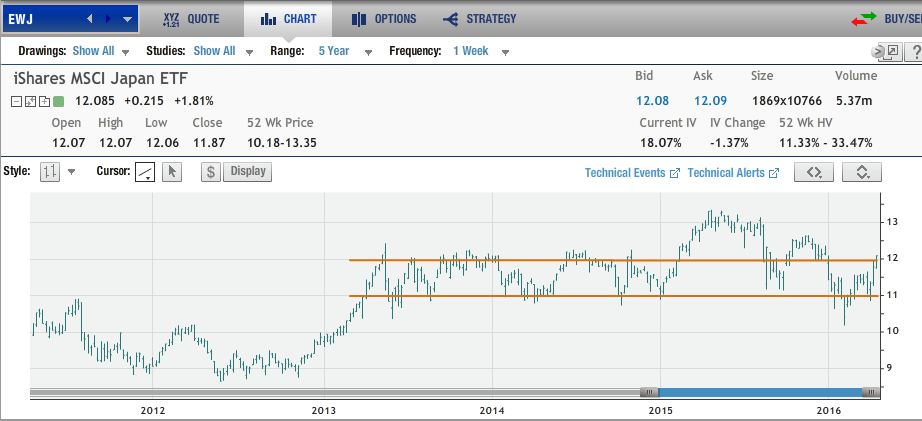The image size is (922, 421).
Task: Expand quote details with plus icon
Action: pos(44,102)
